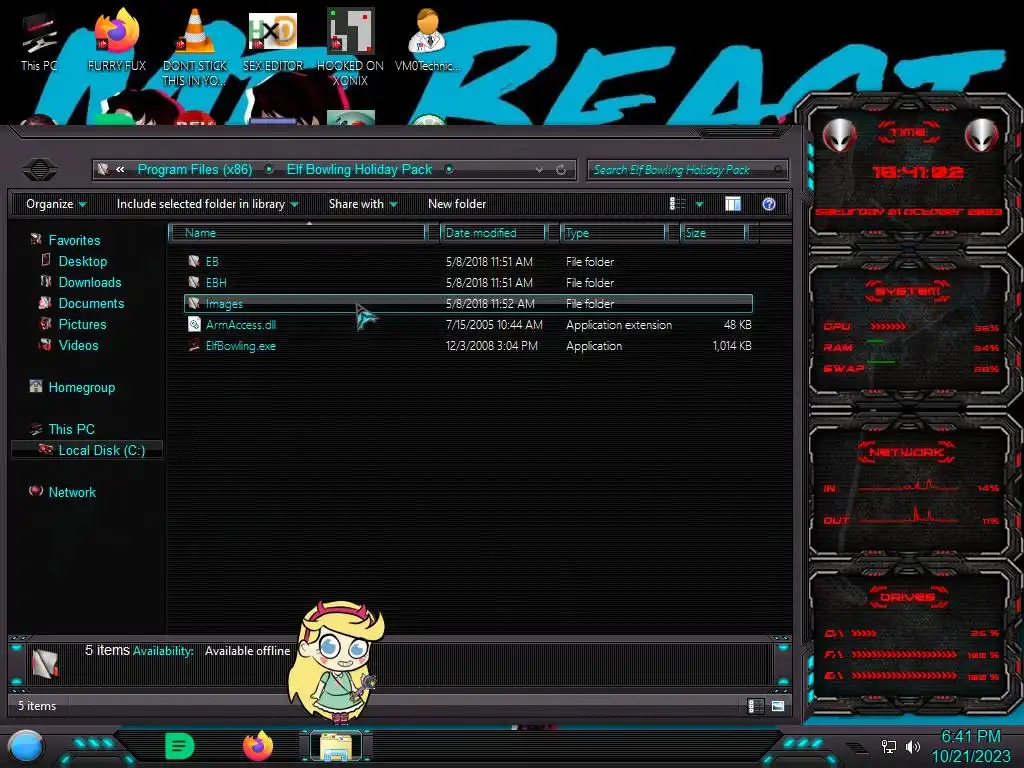Open Desktop in the navigation pane
1024x768 pixels.
pyautogui.click(x=83, y=261)
